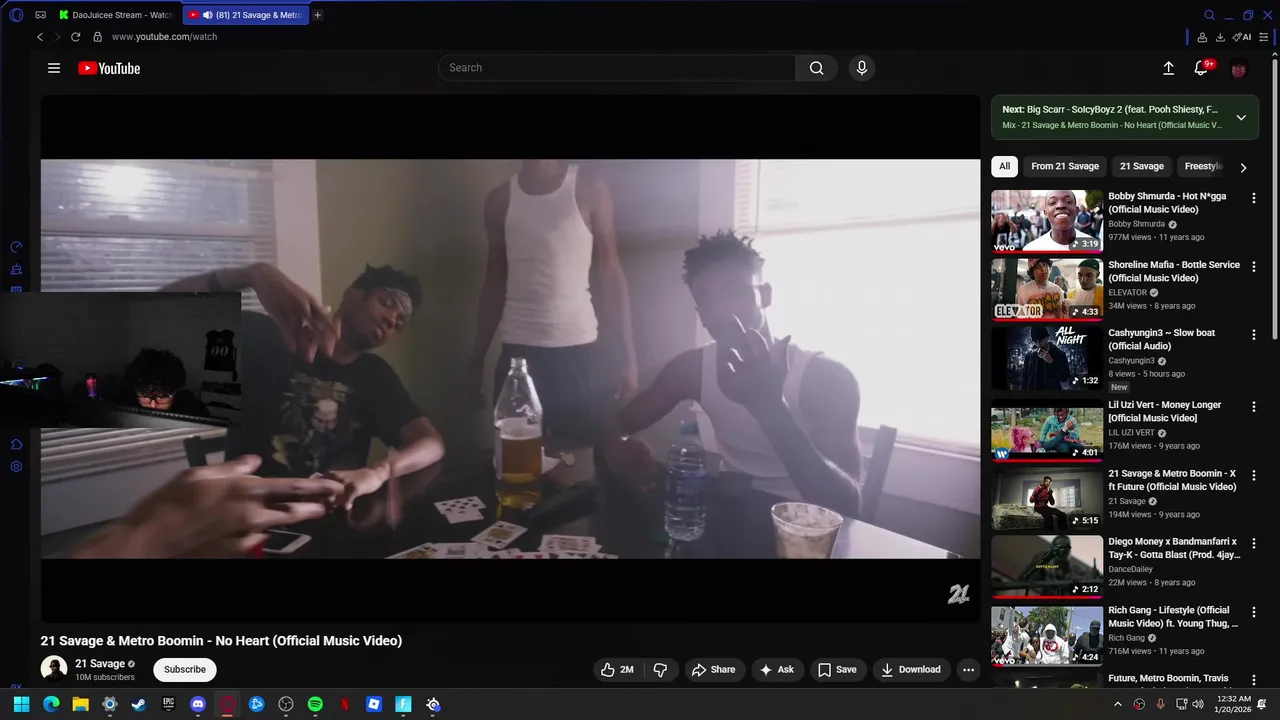This screenshot has width=1280, height=720.
Task: Open the Windows Start menu
Action: click(21, 704)
